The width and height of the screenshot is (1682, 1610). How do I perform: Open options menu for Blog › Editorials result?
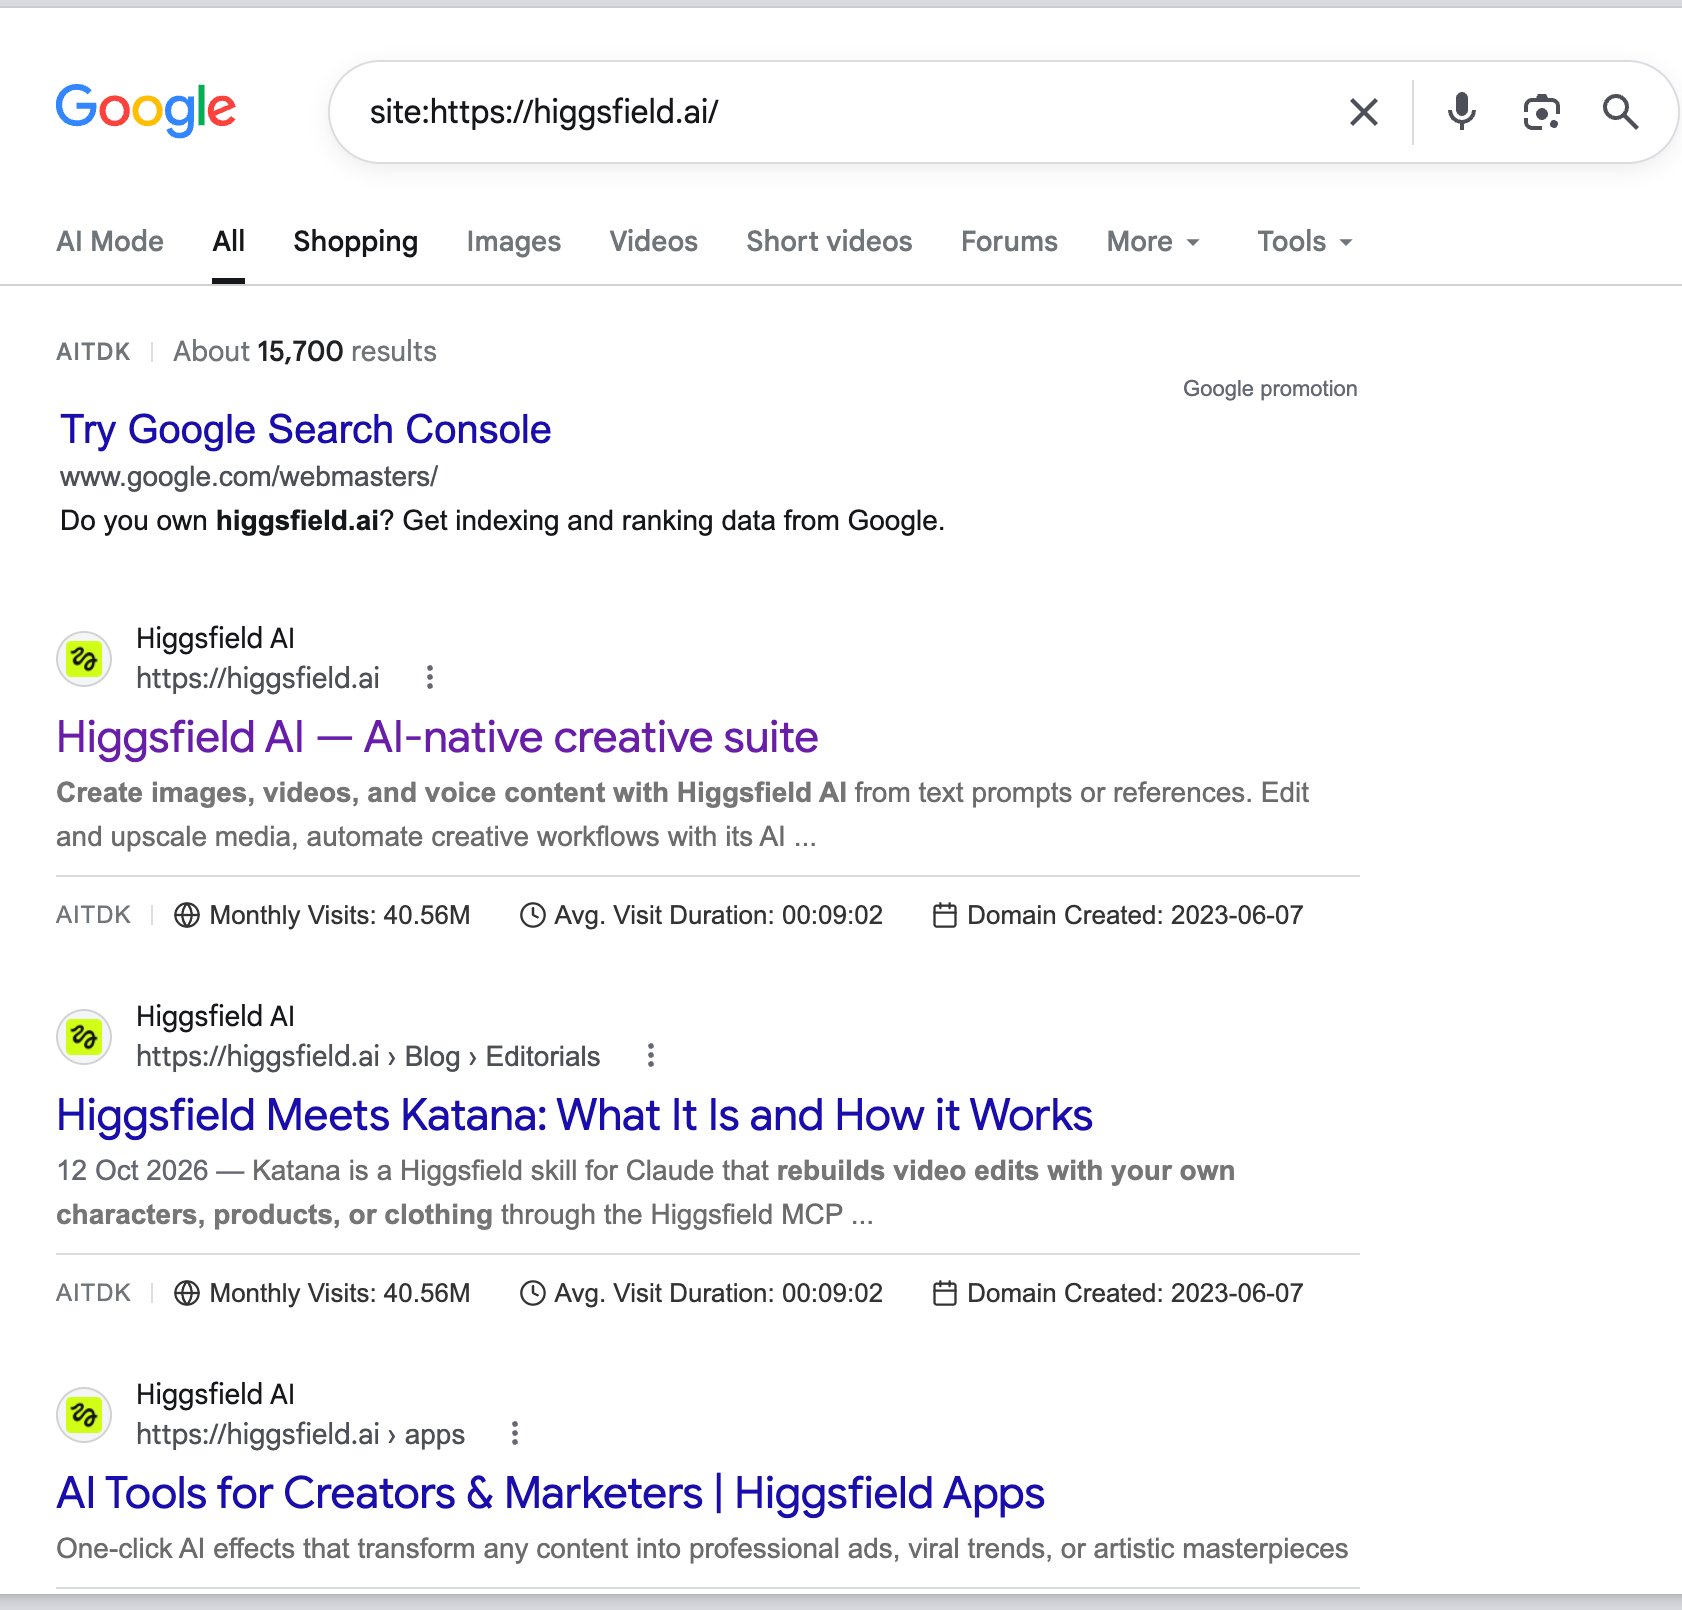651,1056
